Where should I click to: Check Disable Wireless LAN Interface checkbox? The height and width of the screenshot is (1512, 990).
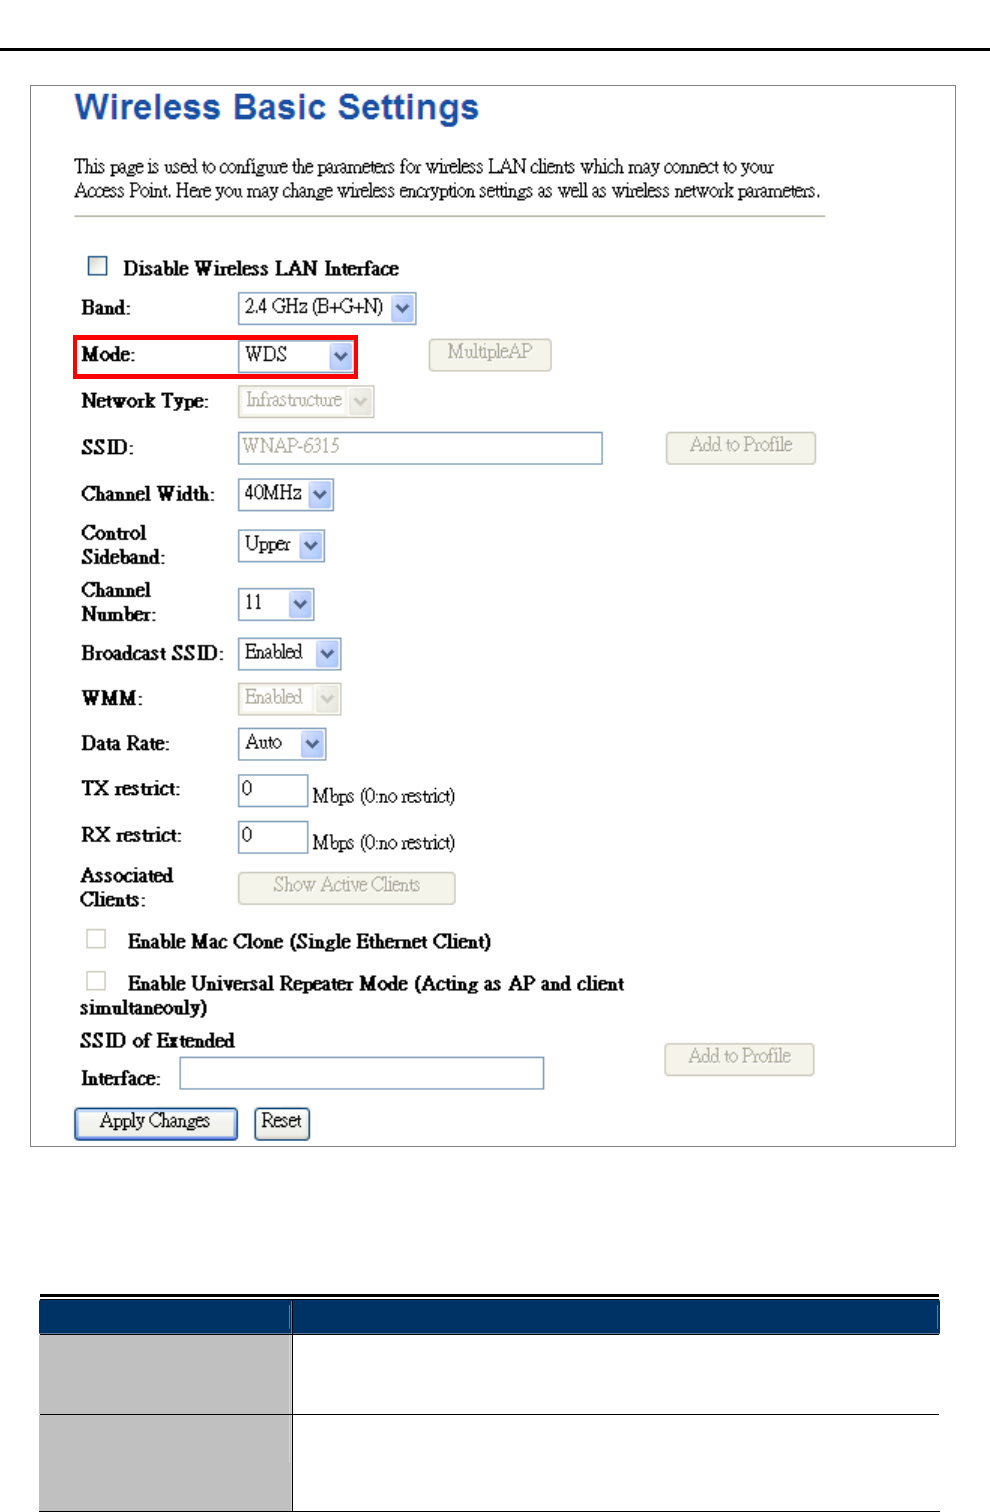tap(97, 266)
